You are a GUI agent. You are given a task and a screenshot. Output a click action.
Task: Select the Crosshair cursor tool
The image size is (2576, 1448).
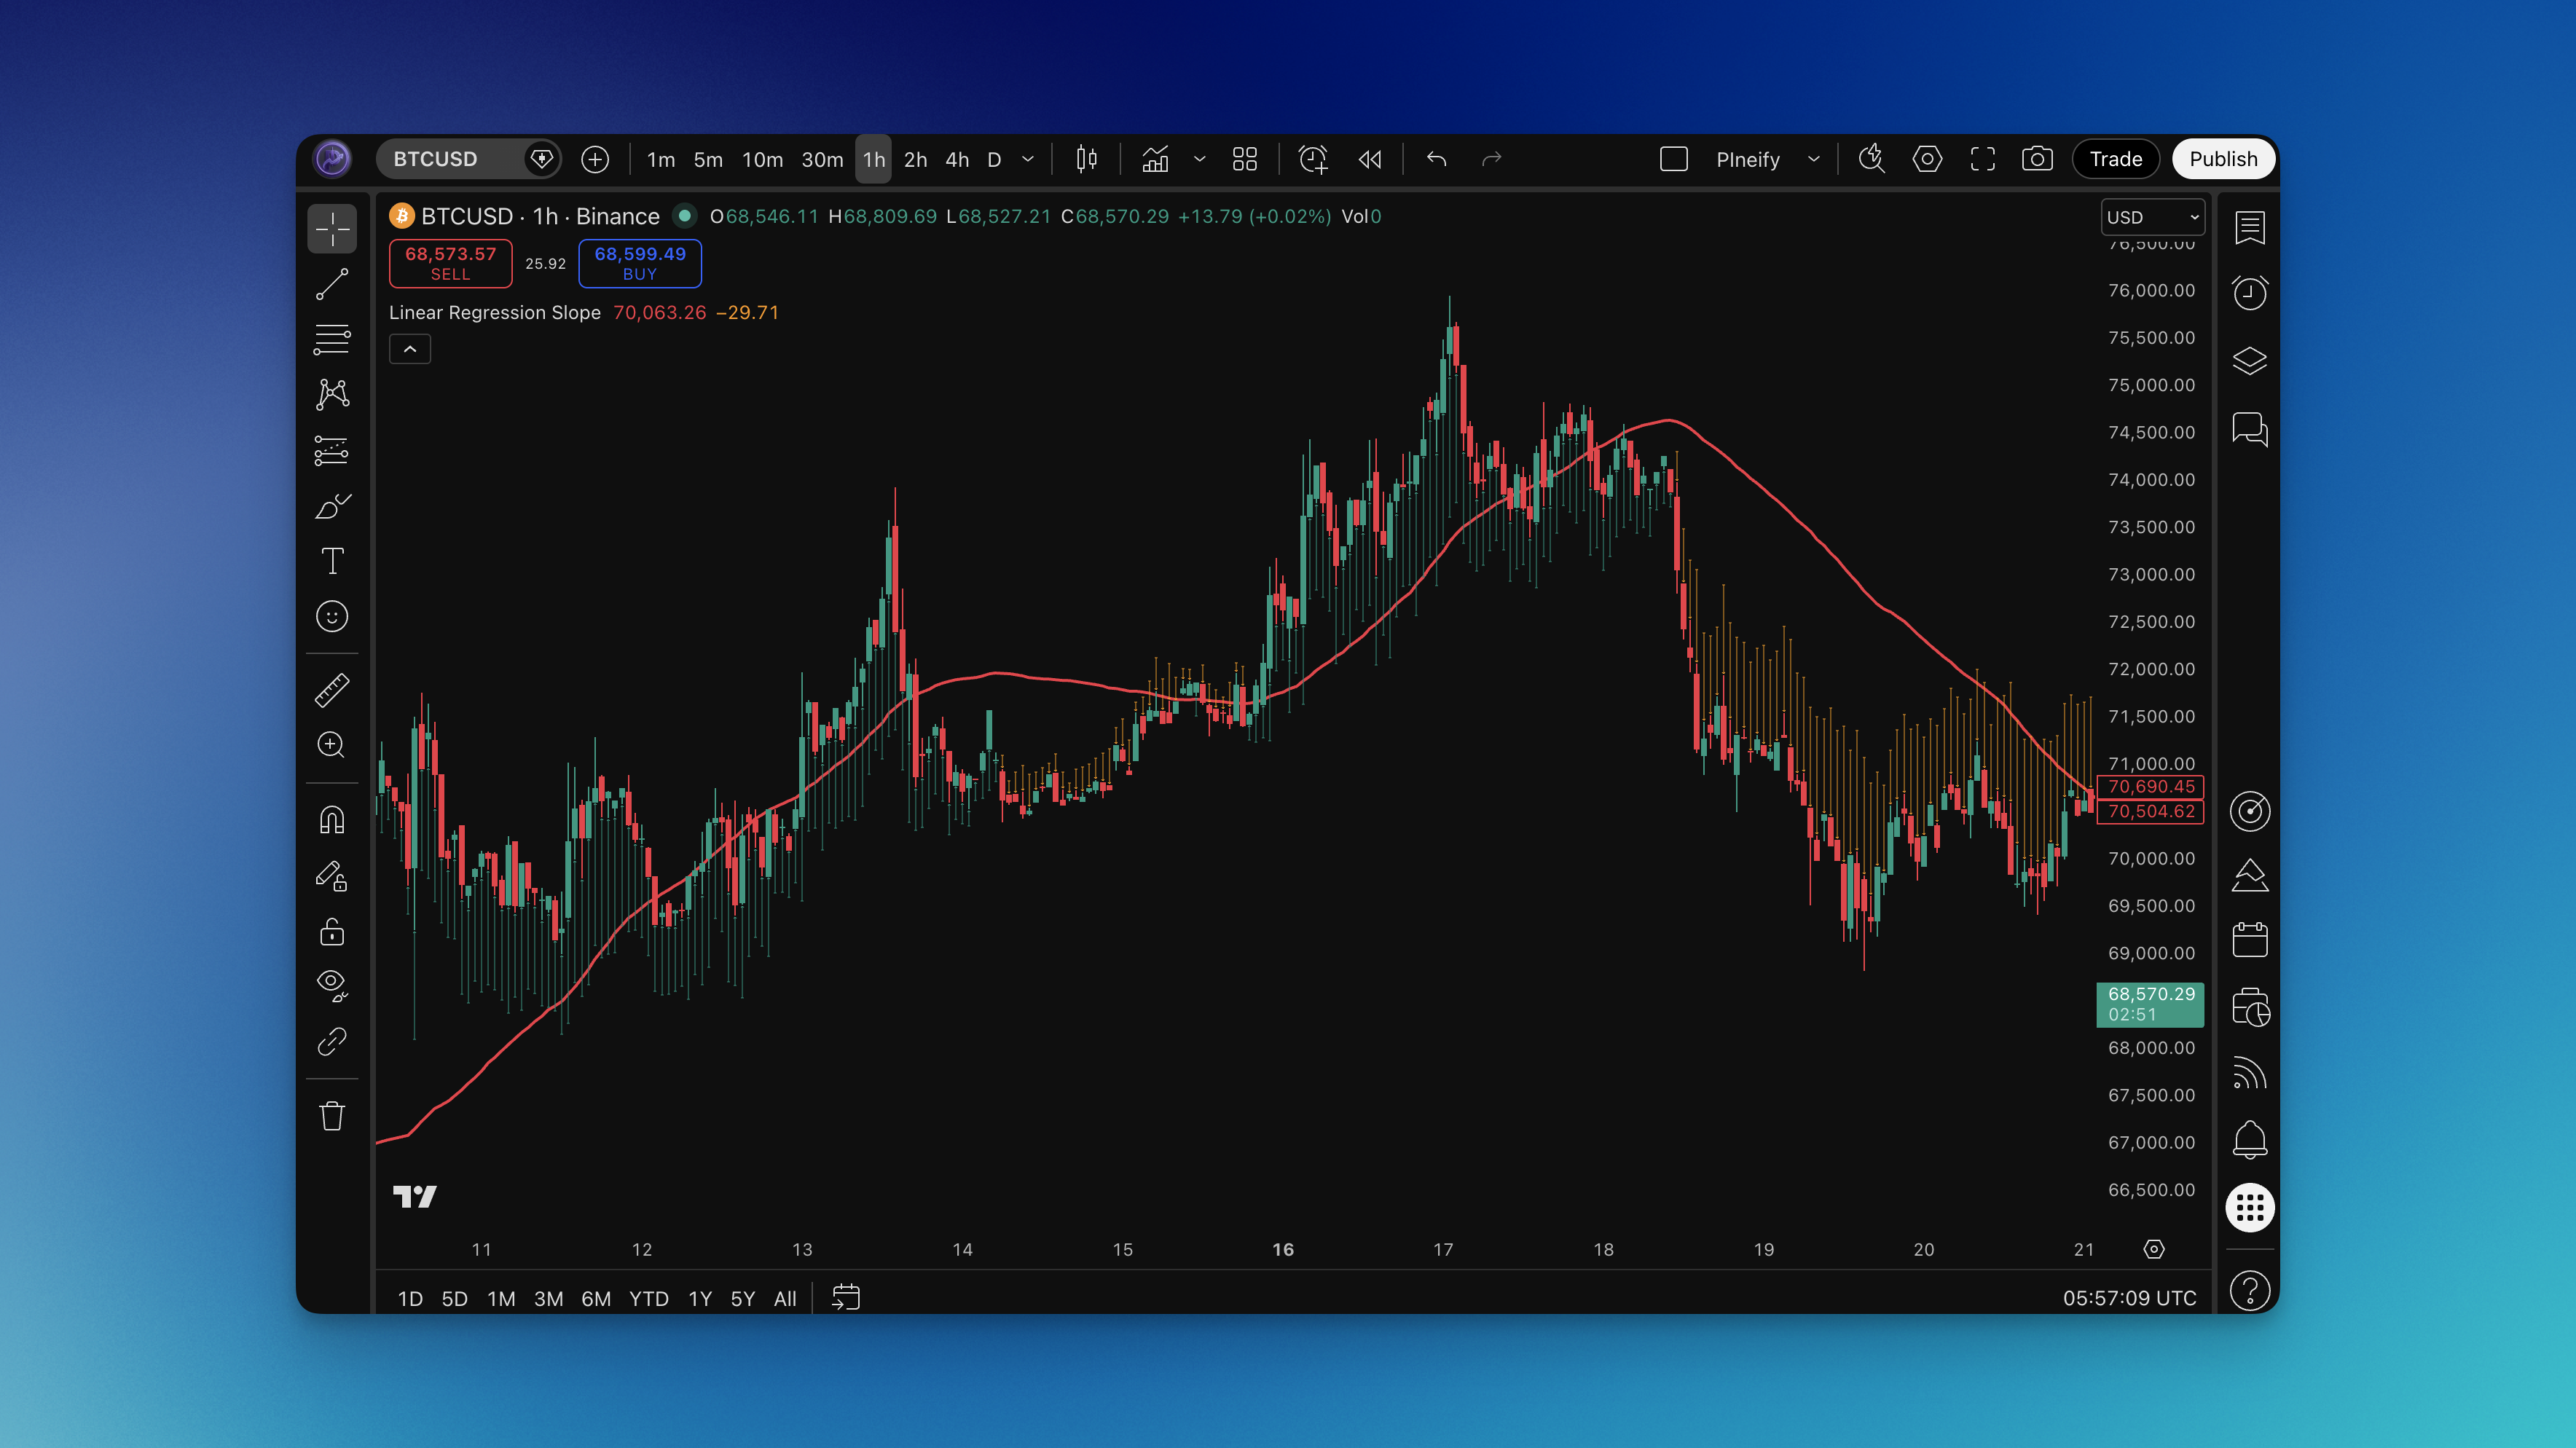click(332, 228)
